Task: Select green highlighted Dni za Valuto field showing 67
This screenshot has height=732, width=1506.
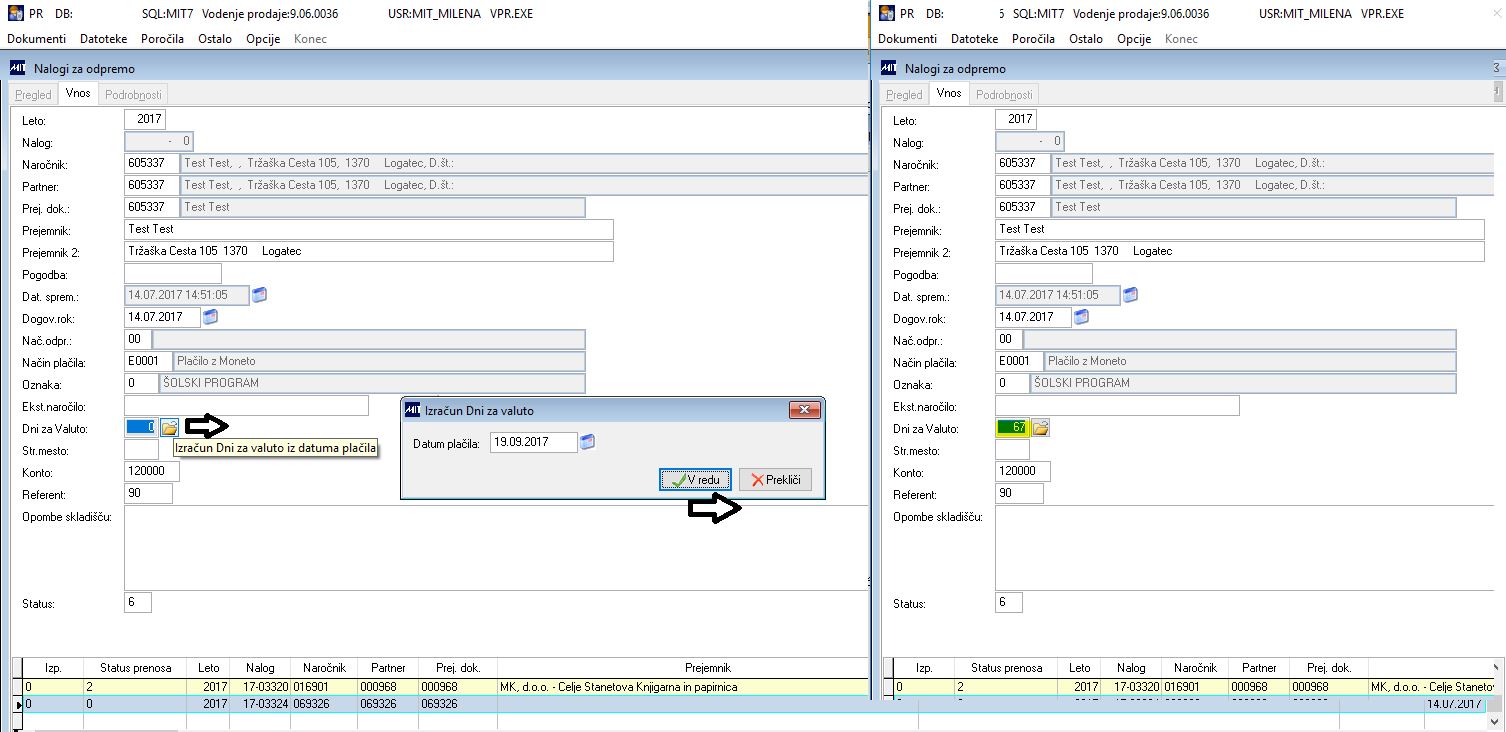Action: point(1012,428)
